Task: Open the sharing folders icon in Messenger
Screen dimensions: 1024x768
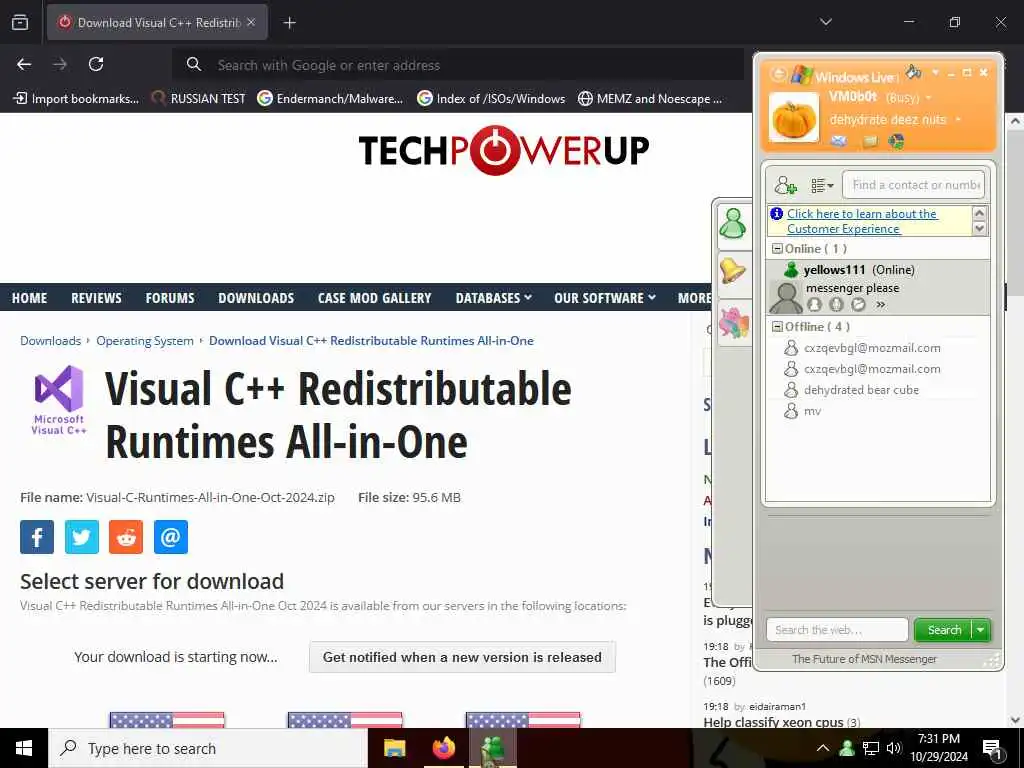Action: click(870, 141)
